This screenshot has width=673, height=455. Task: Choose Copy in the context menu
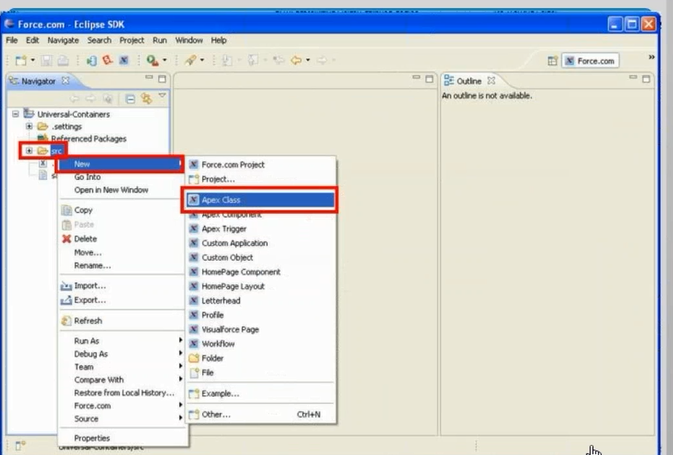point(83,210)
